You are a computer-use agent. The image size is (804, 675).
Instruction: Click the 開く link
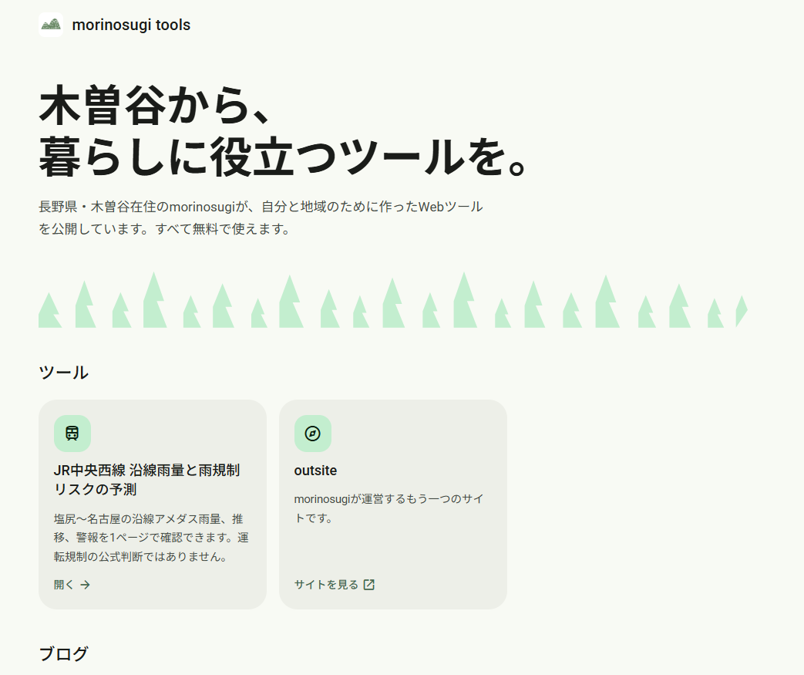[72, 585]
